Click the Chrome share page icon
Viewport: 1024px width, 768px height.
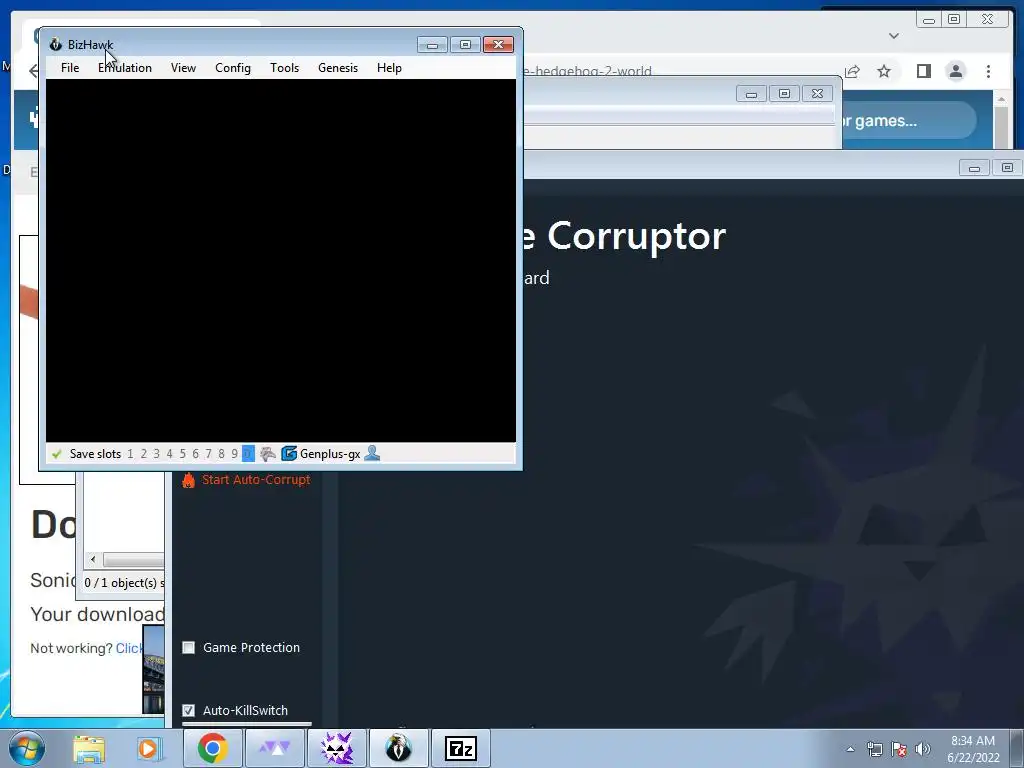pos(852,71)
